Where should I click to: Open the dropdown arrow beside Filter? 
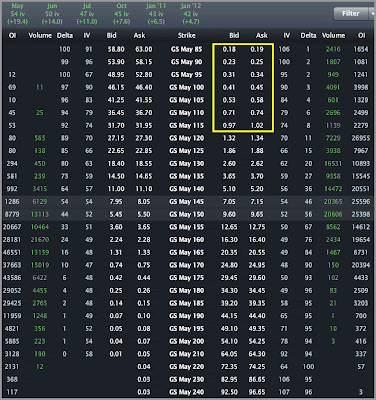click(372, 14)
